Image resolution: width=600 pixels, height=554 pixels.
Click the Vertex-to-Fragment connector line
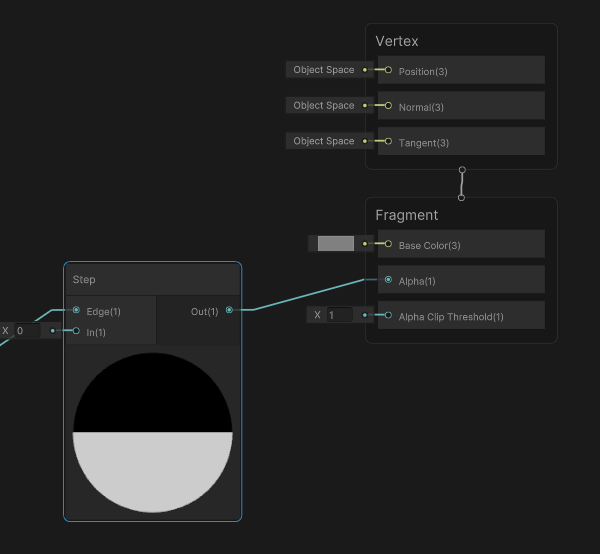(x=461, y=183)
